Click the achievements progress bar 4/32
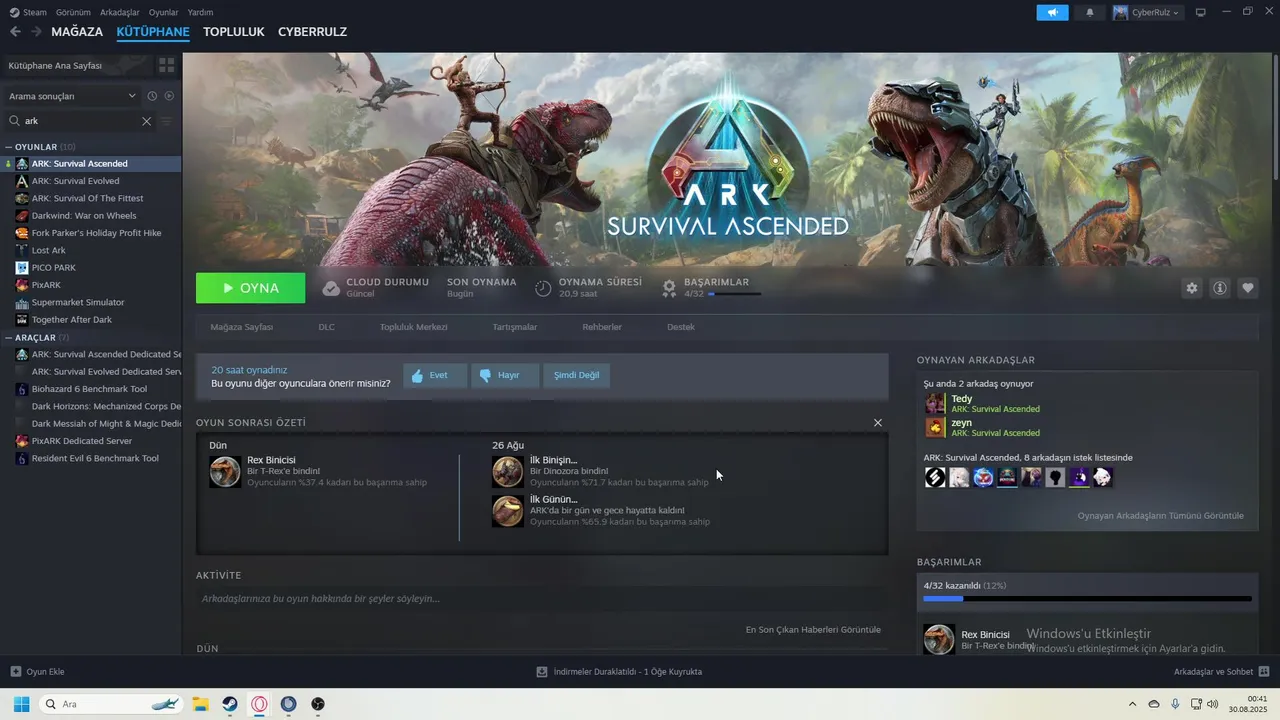Viewport: 1280px width, 720px height. (x=1087, y=599)
